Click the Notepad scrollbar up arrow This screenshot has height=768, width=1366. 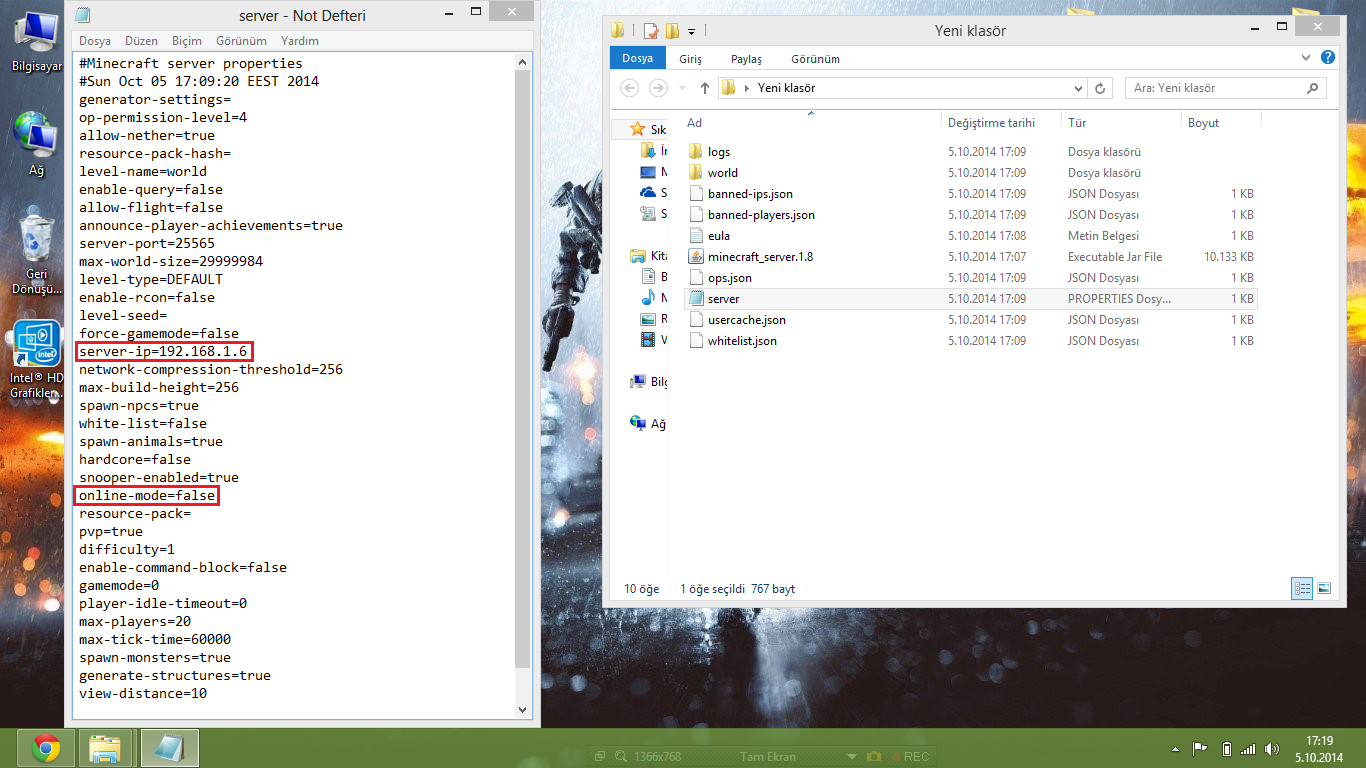pos(522,62)
